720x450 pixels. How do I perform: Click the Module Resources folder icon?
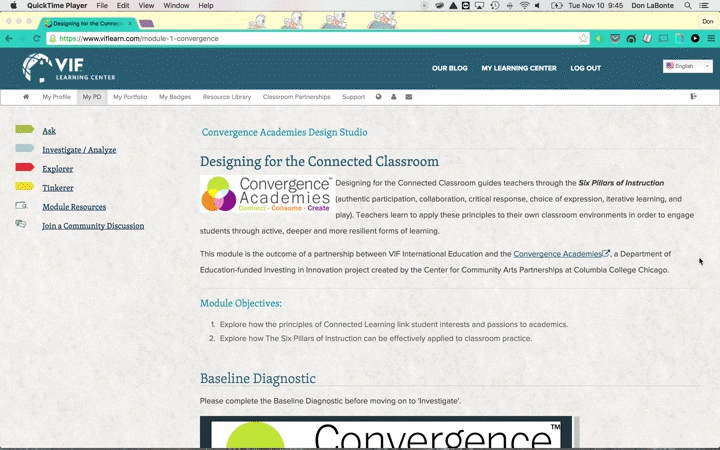(21, 206)
